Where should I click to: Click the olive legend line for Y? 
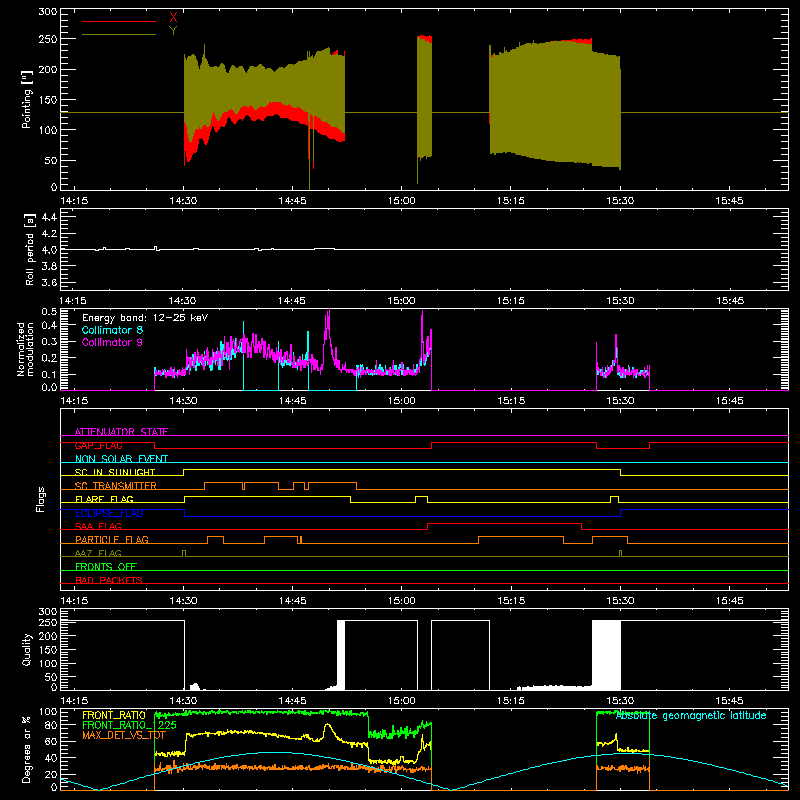[x=119, y=34]
